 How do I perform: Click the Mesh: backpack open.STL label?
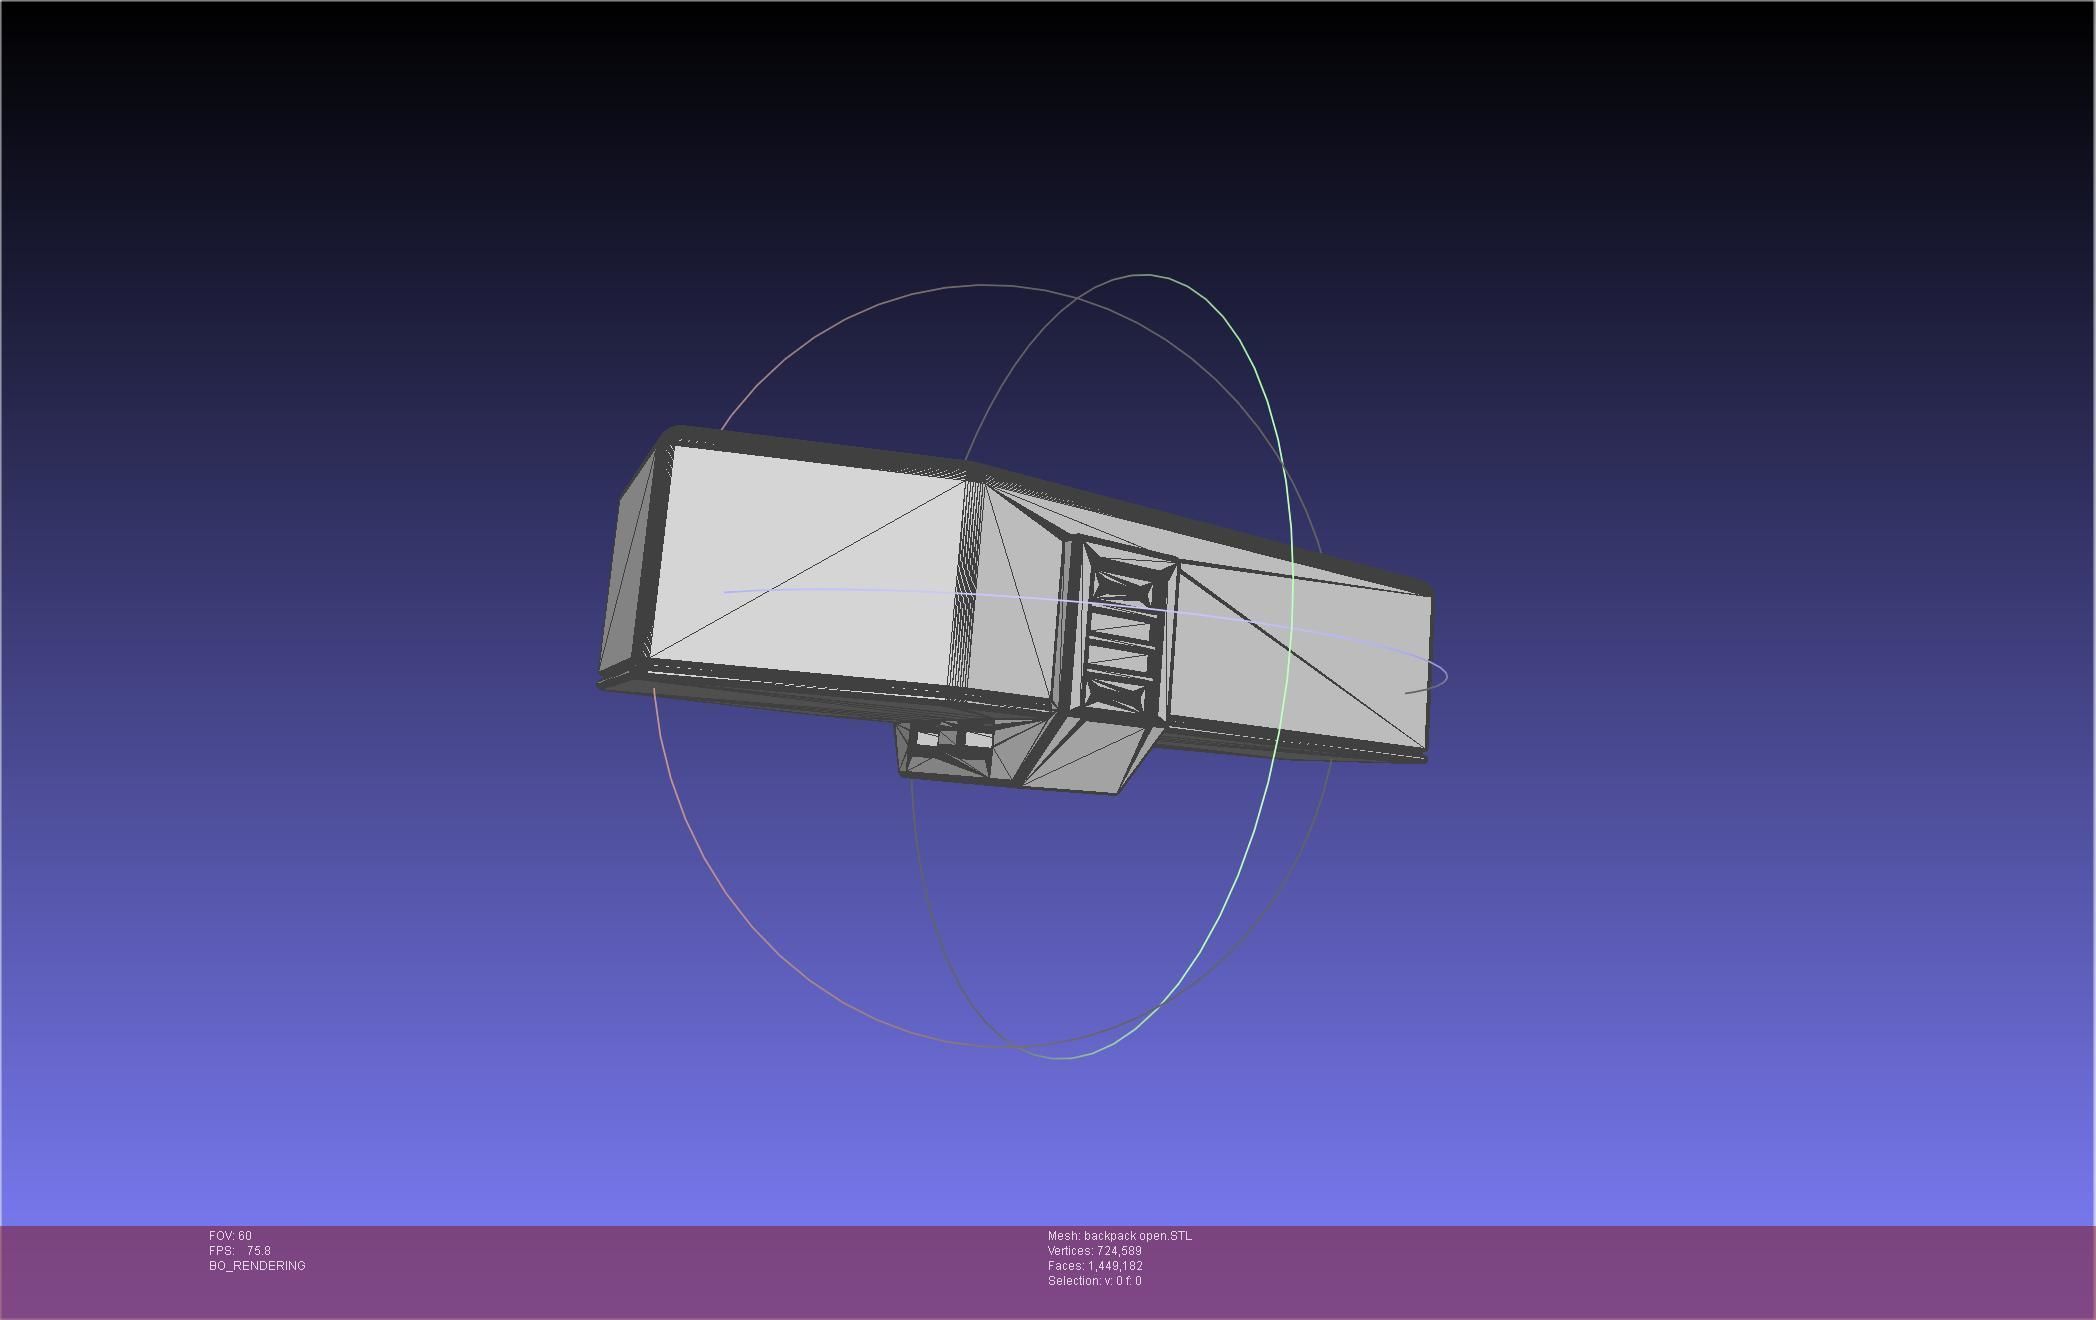coord(1119,1236)
